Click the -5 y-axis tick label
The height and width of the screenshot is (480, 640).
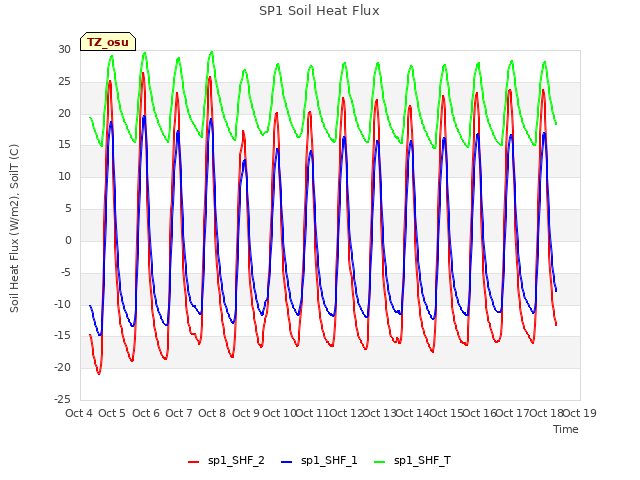[66, 272]
